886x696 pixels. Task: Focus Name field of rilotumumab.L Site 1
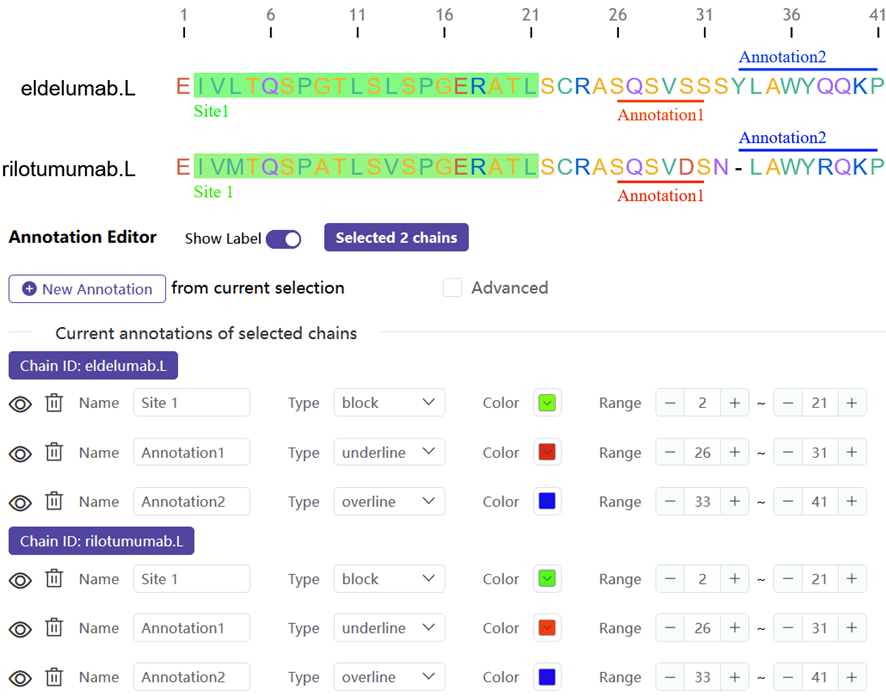(x=192, y=579)
